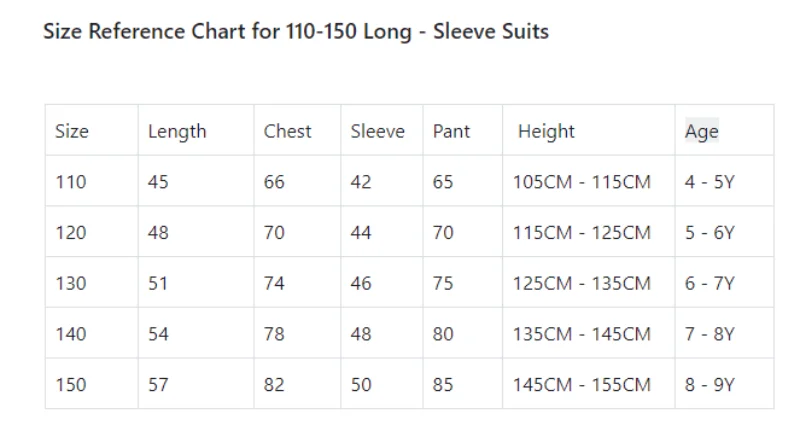Select size 110 row label

(x=71, y=182)
